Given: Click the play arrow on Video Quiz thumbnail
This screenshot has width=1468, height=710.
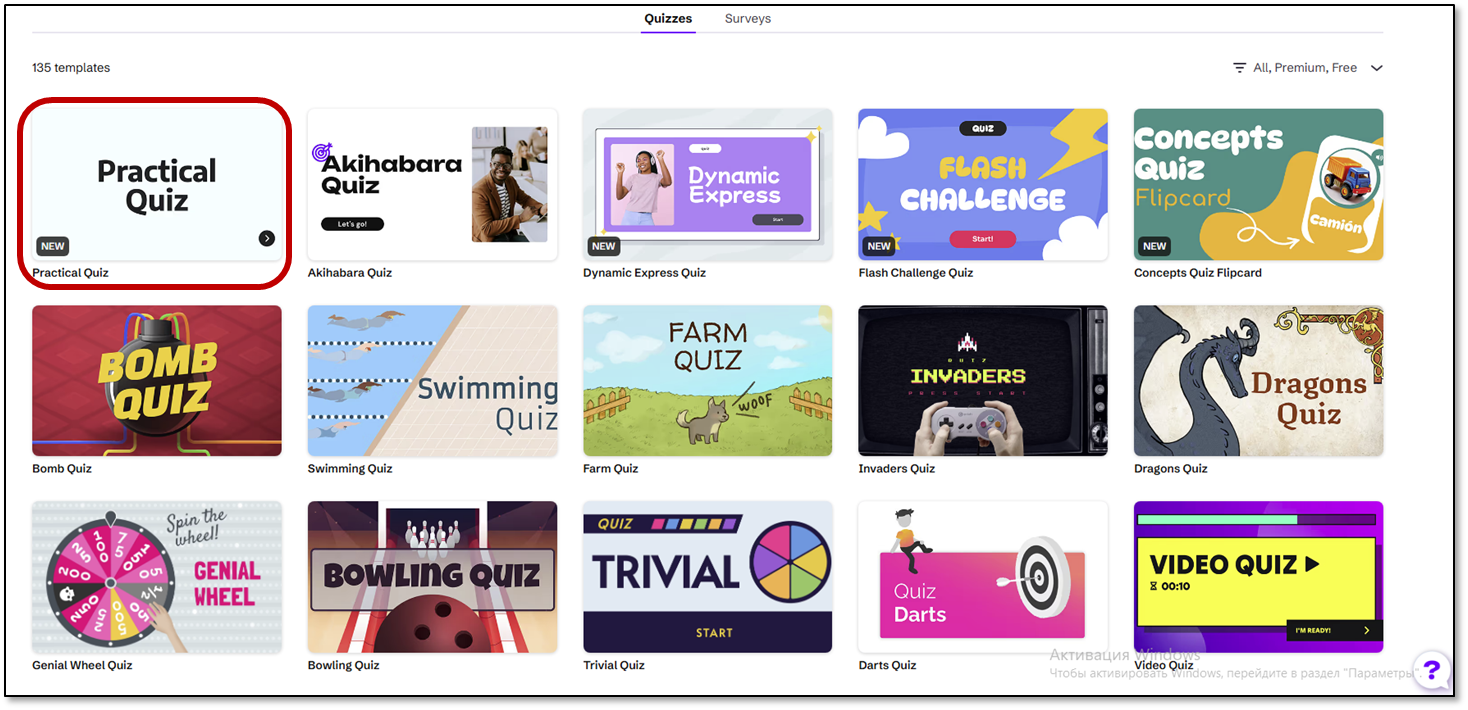Looking at the screenshot, I should point(1312,564).
